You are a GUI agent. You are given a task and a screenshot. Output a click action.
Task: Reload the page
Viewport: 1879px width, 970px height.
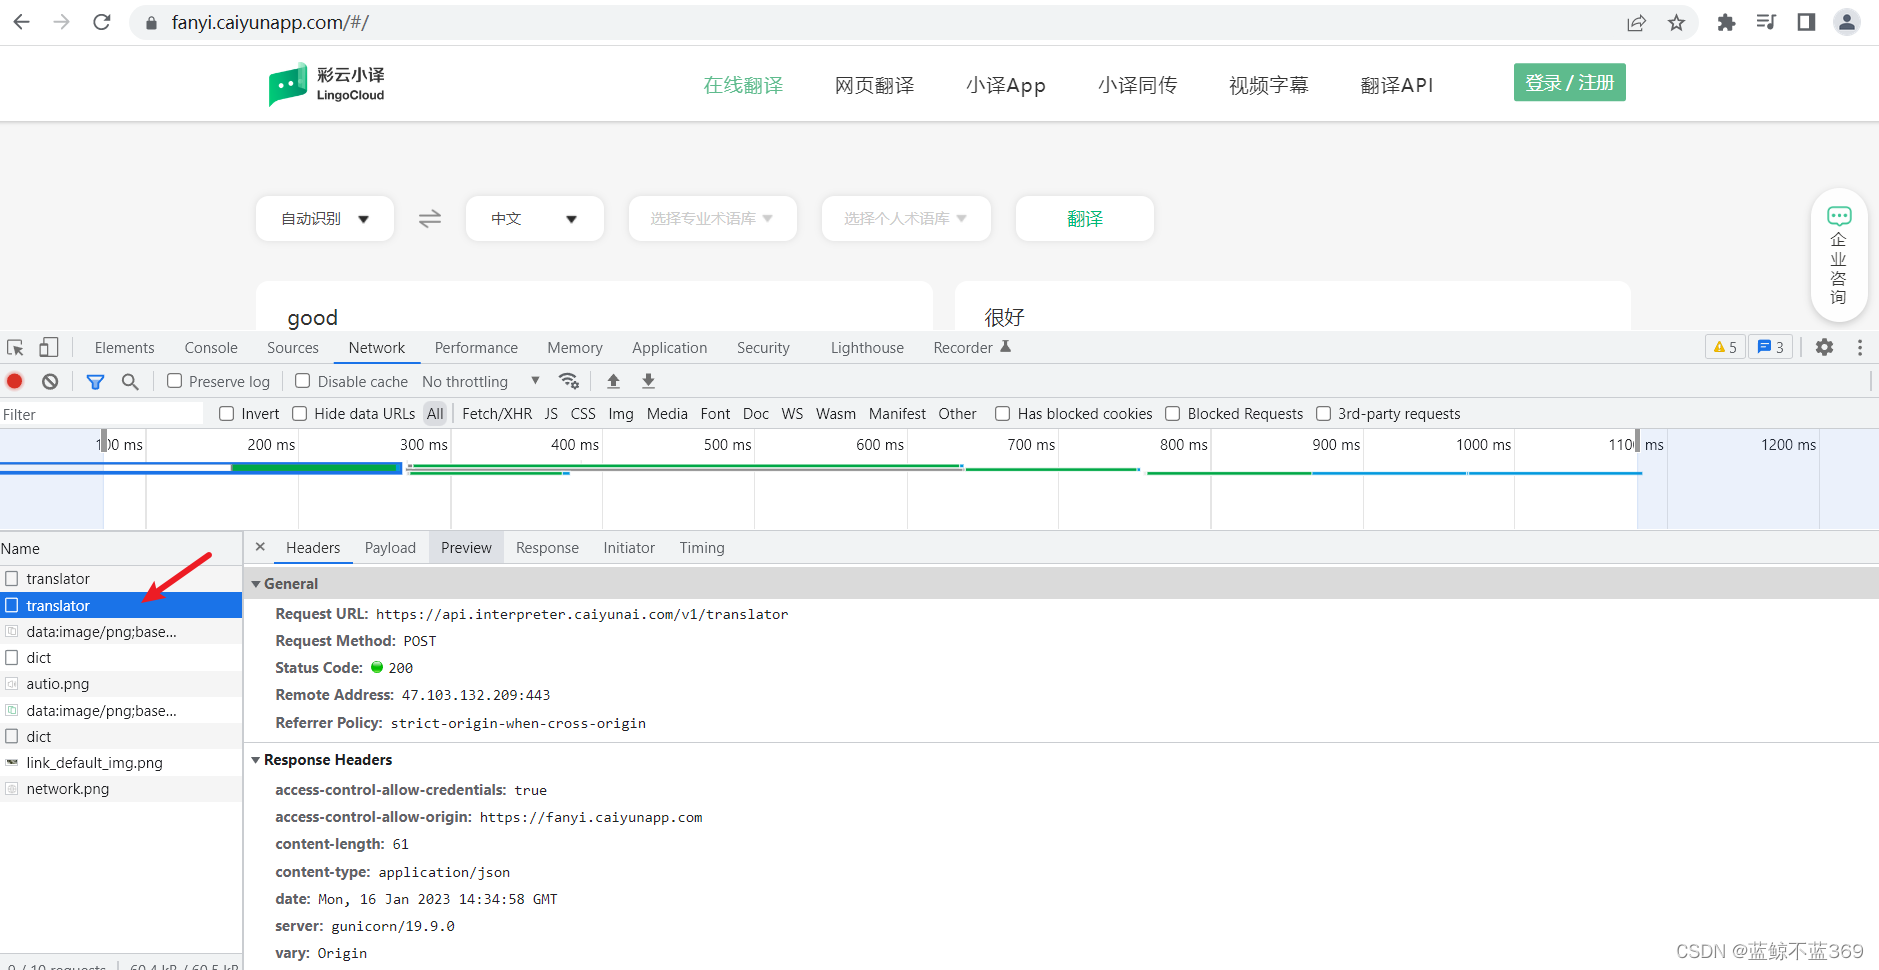(x=102, y=22)
